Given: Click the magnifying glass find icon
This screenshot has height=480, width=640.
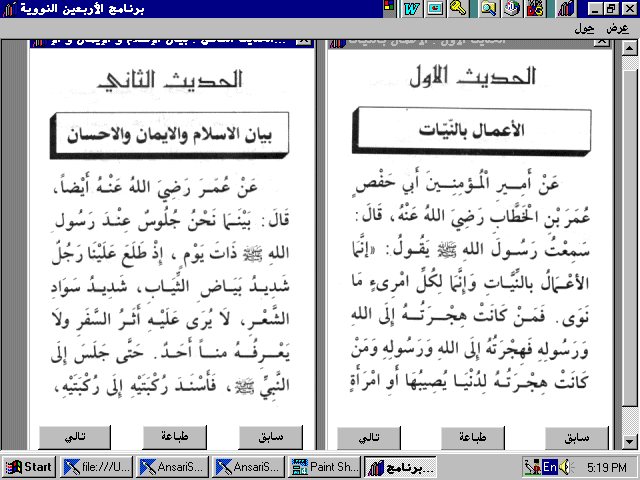Looking at the screenshot, I should [x=489, y=9].
